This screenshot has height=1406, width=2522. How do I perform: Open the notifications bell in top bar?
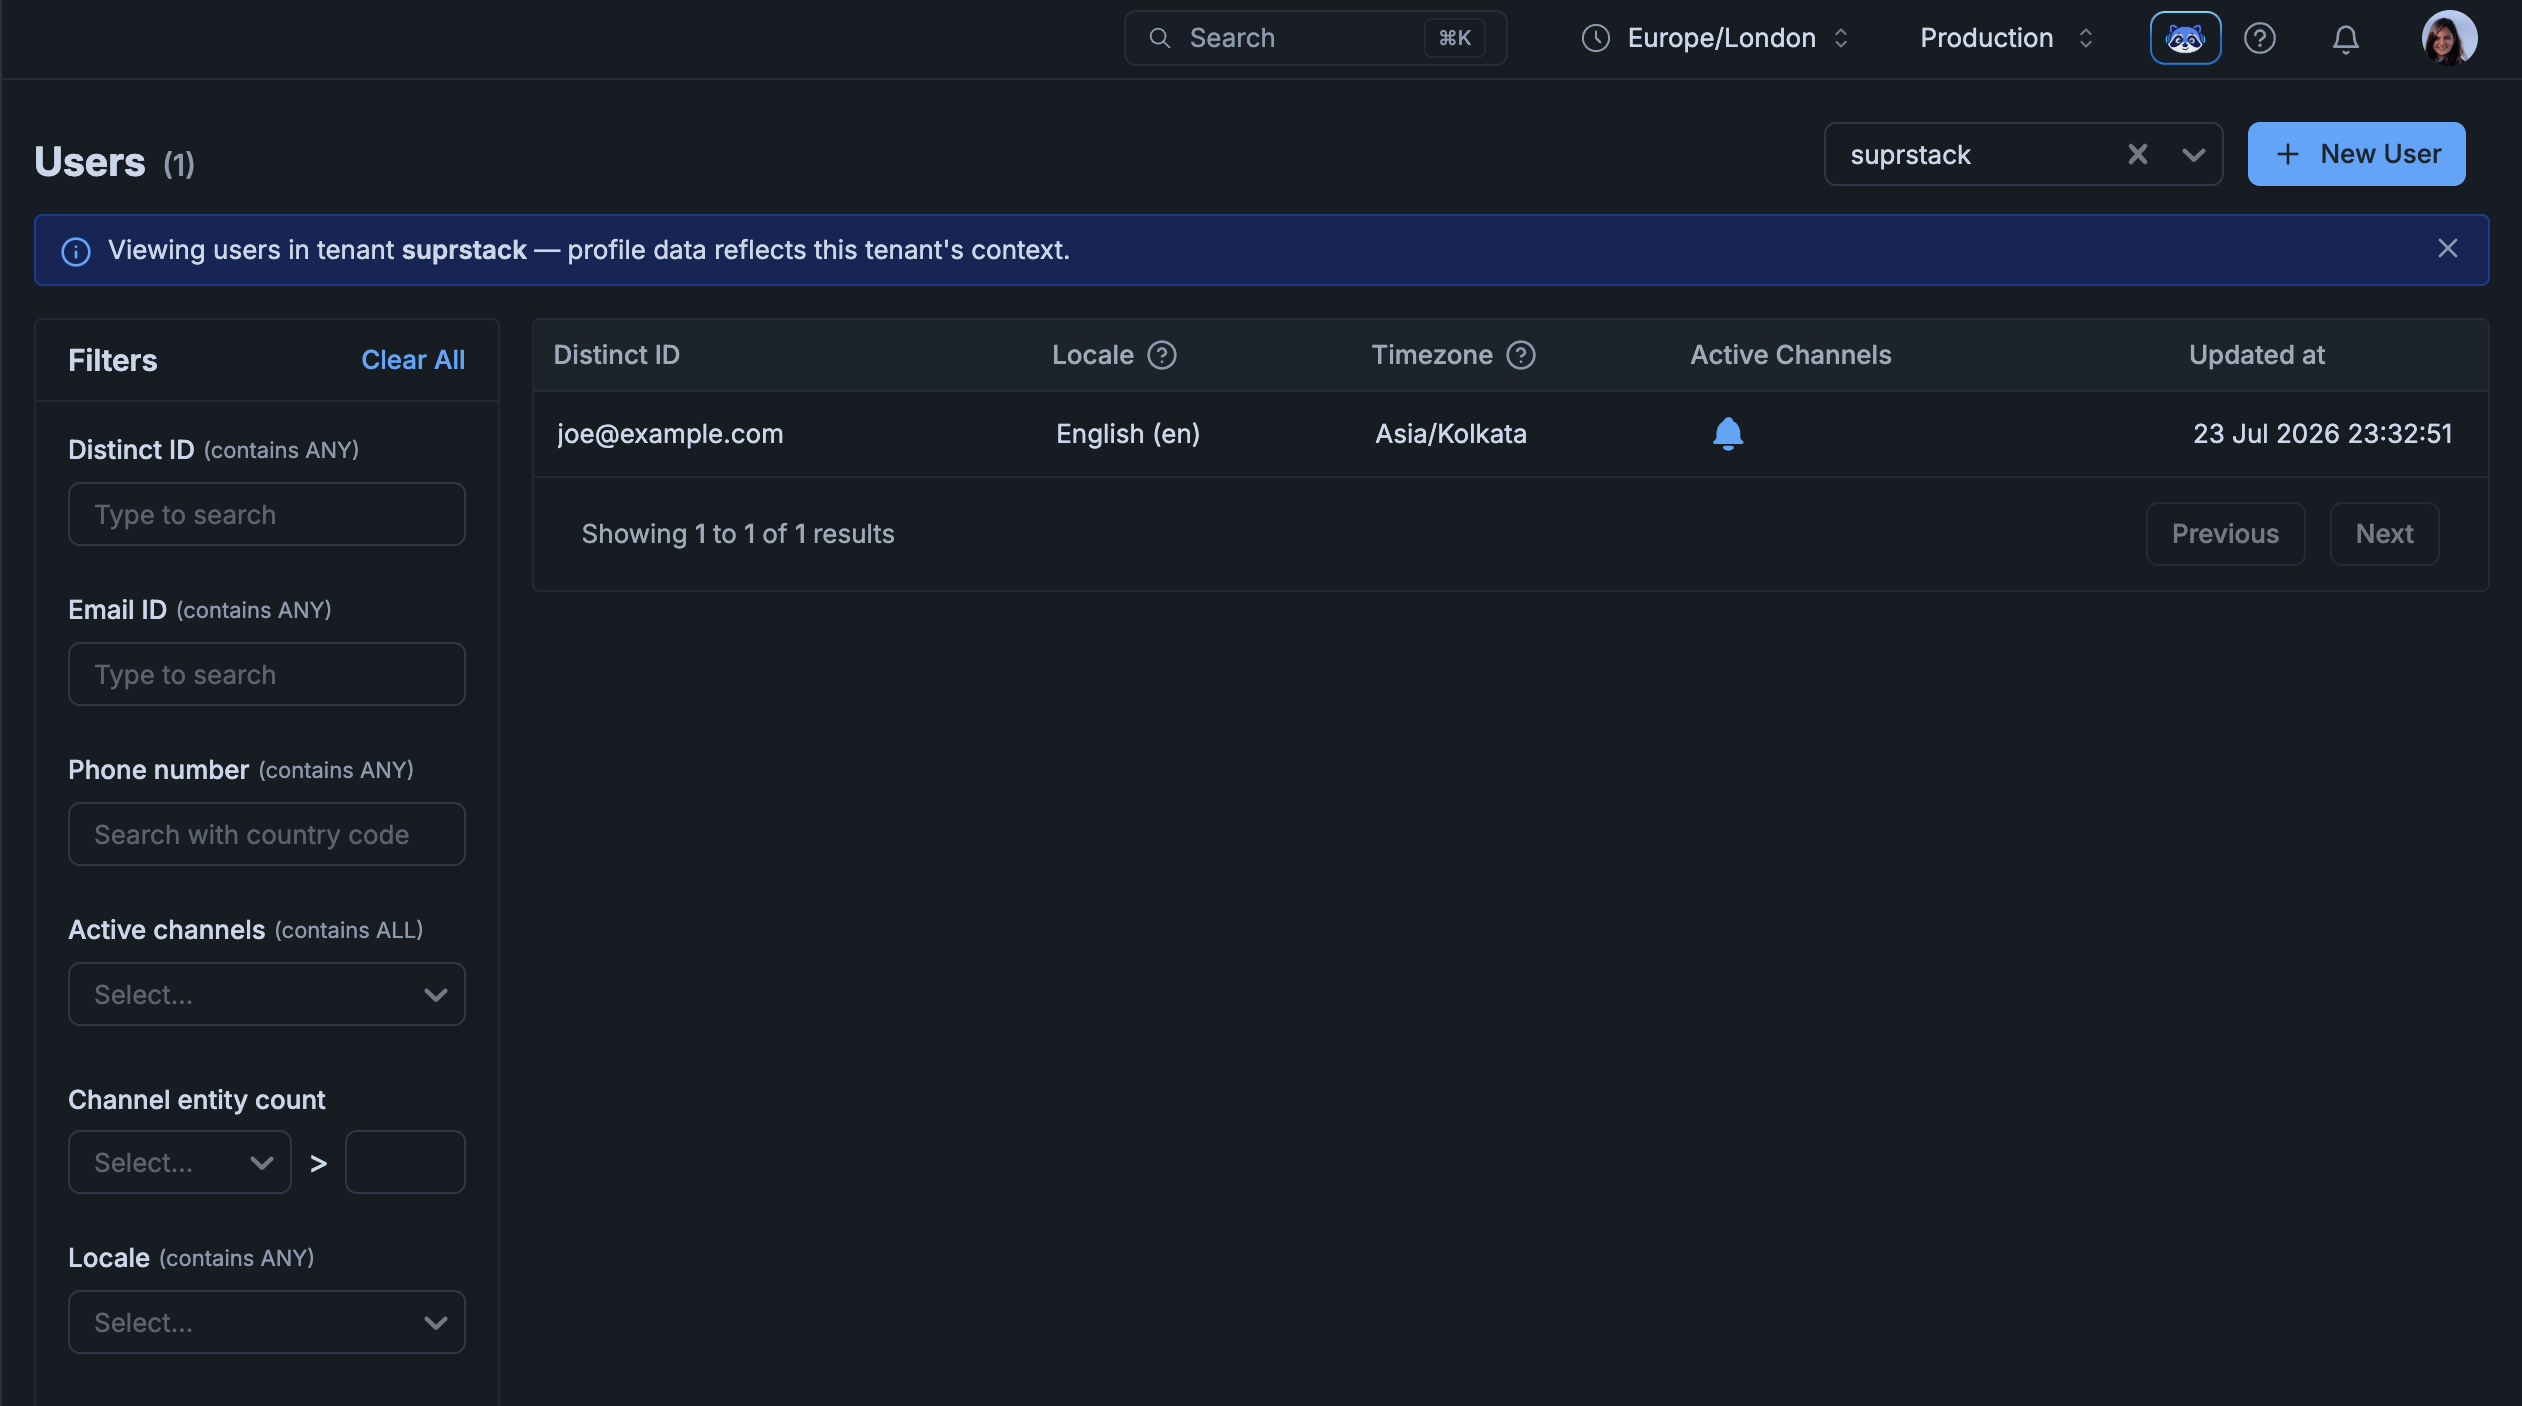click(2345, 39)
